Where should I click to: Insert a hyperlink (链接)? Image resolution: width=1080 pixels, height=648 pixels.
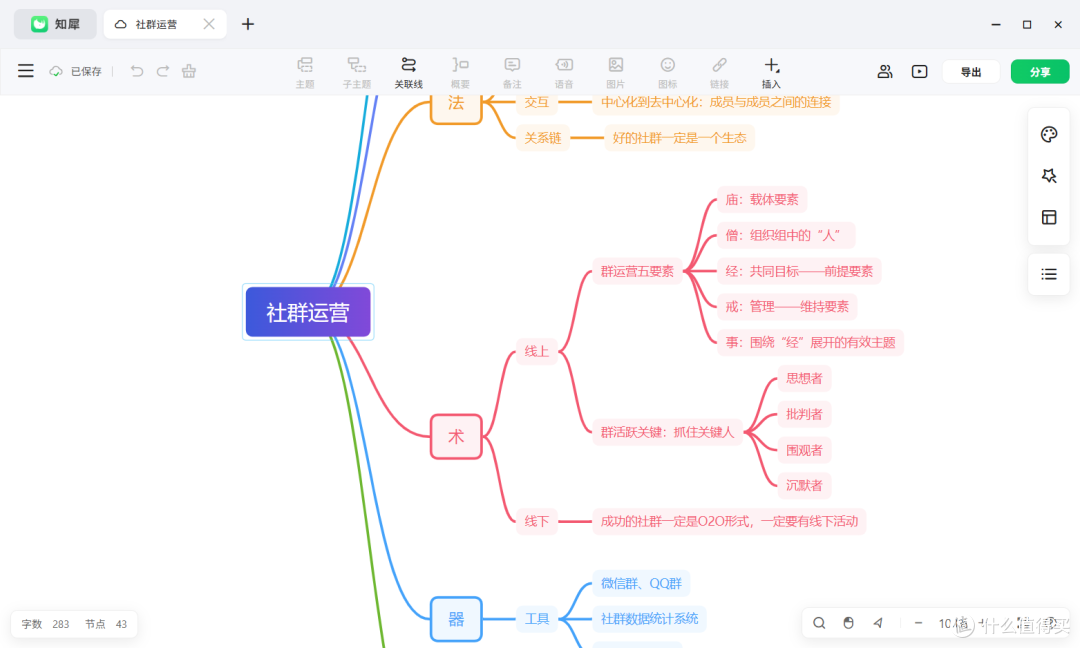coord(719,73)
